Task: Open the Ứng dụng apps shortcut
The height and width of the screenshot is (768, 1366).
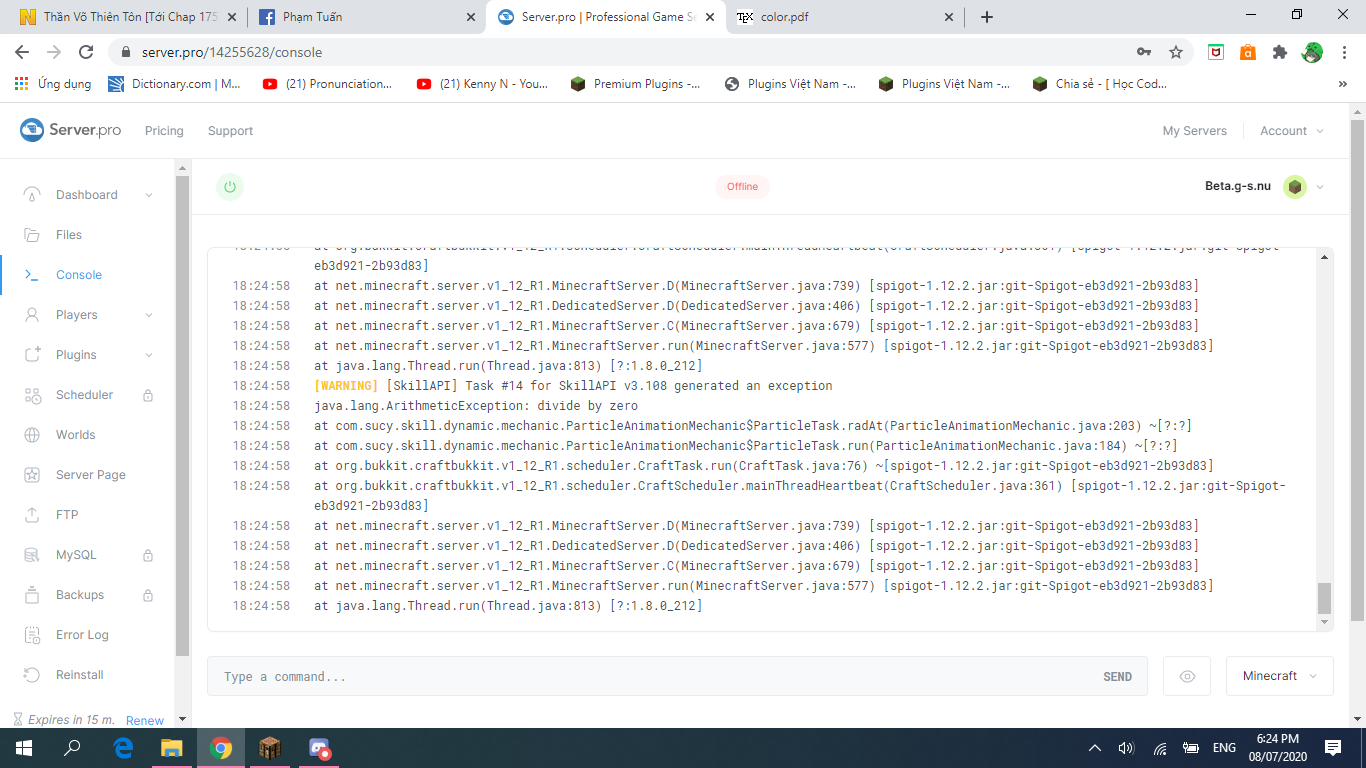Action: pos(53,84)
